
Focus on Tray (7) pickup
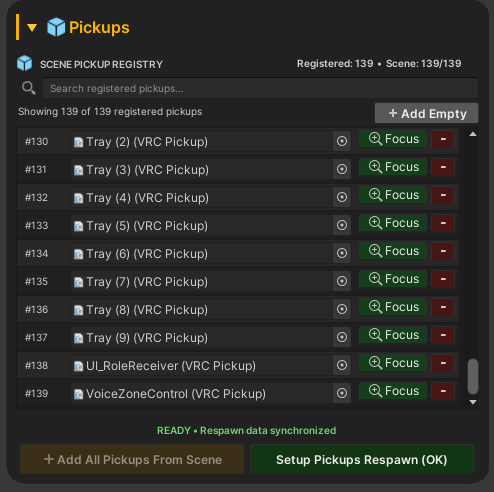click(x=393, y=279)
